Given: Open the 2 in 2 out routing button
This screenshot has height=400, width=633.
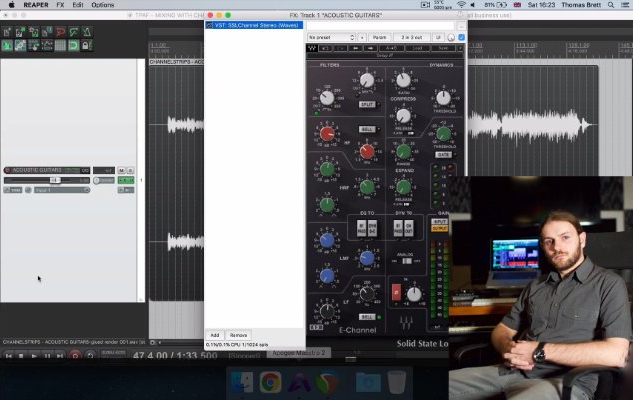Looking at the screenshot, I should pyautogui.click(x=412, y=37).
